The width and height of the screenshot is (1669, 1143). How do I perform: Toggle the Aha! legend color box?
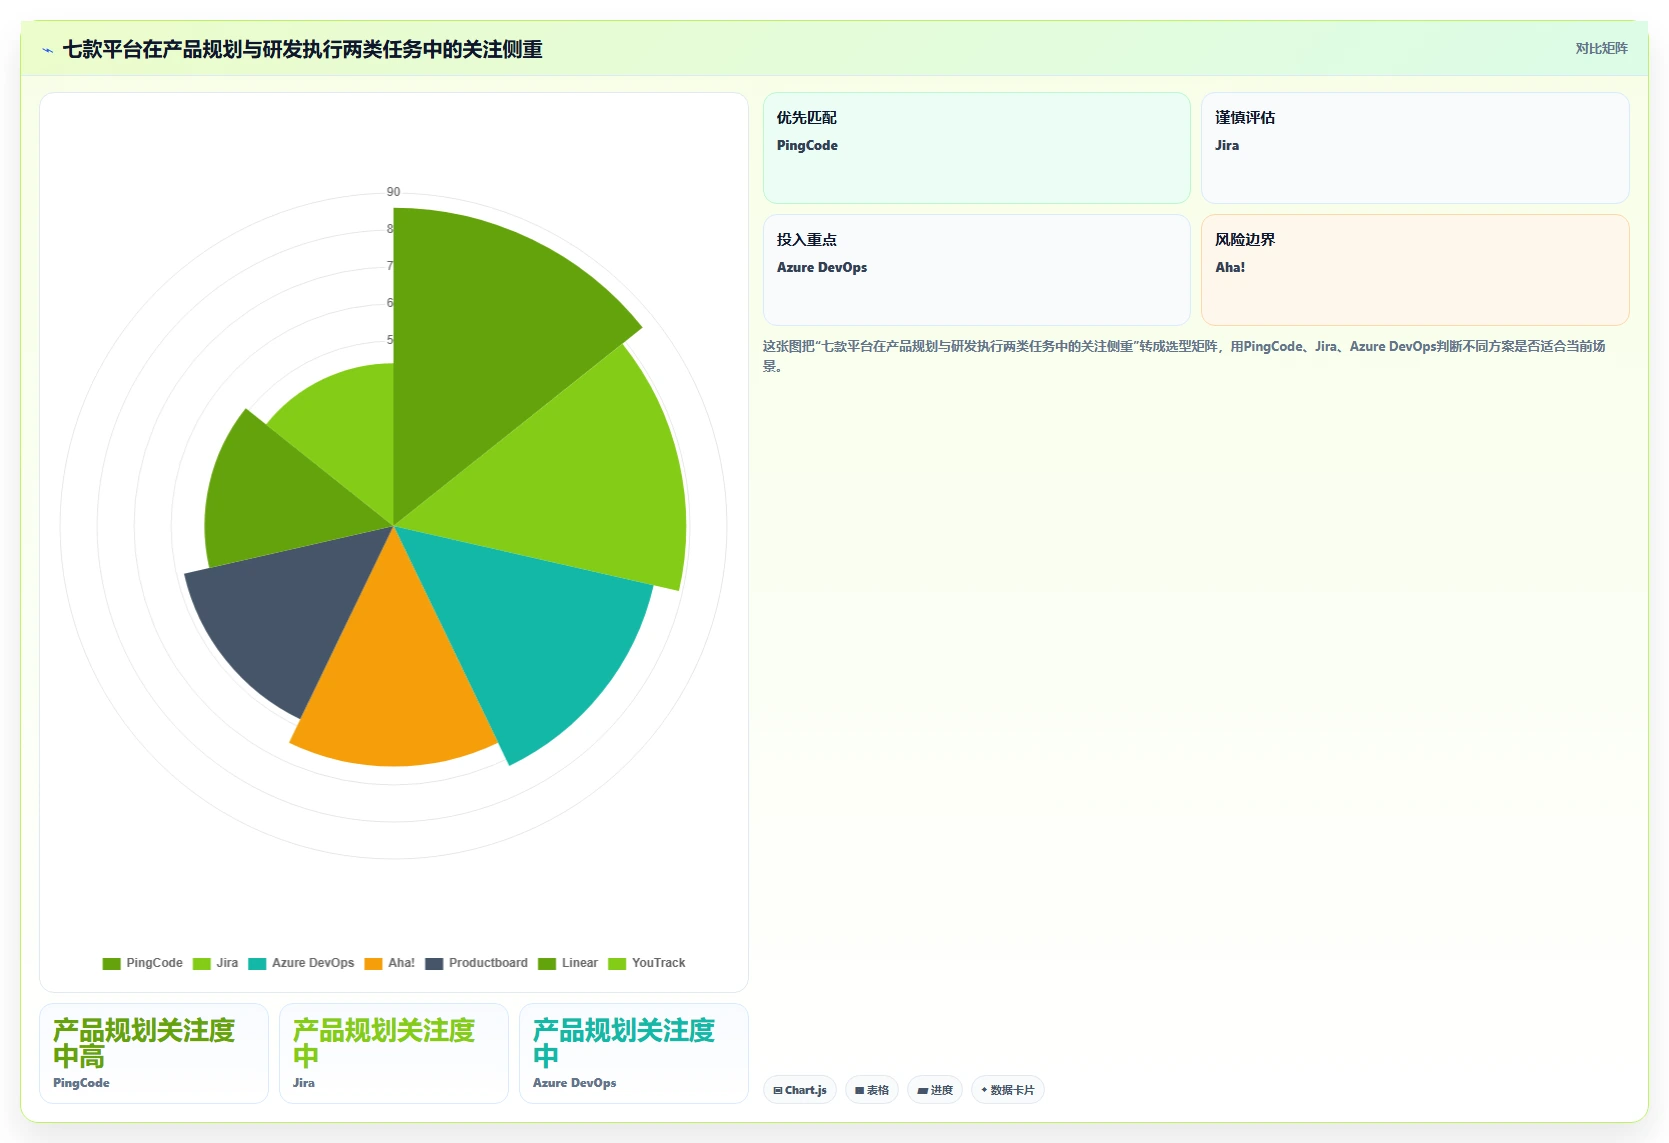[x=374, y=963]
